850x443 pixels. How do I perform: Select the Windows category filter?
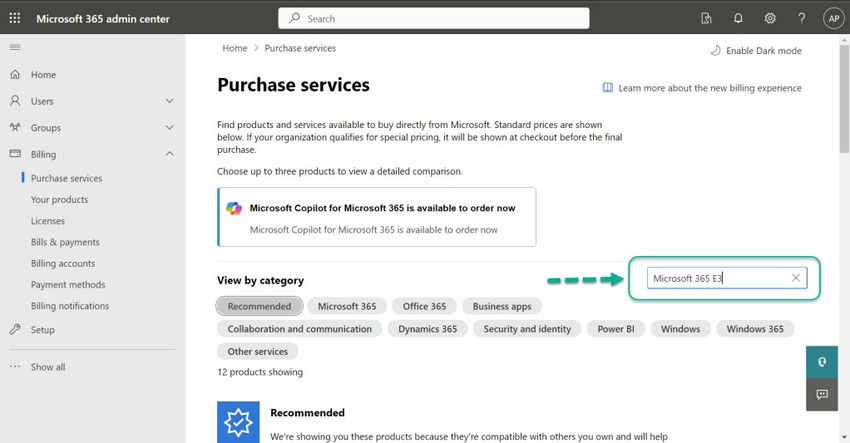click(x=680, y=329)
